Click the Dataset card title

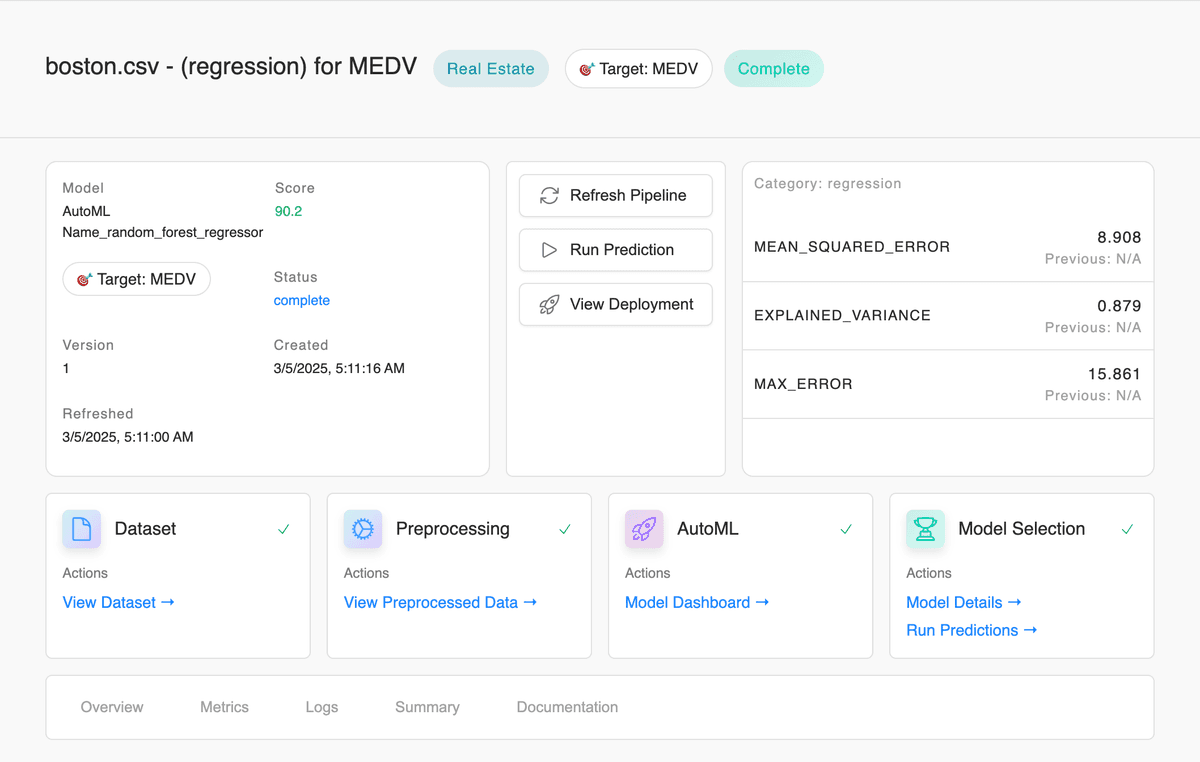click(145, 529)
